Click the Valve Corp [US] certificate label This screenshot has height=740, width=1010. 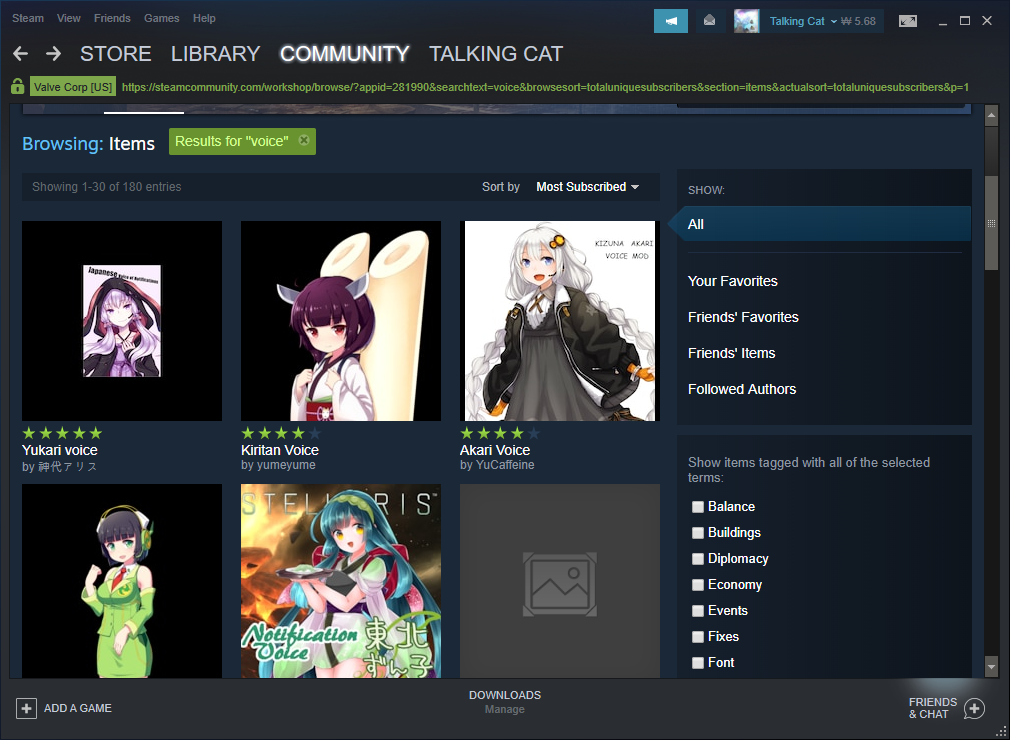pos(73,87)
